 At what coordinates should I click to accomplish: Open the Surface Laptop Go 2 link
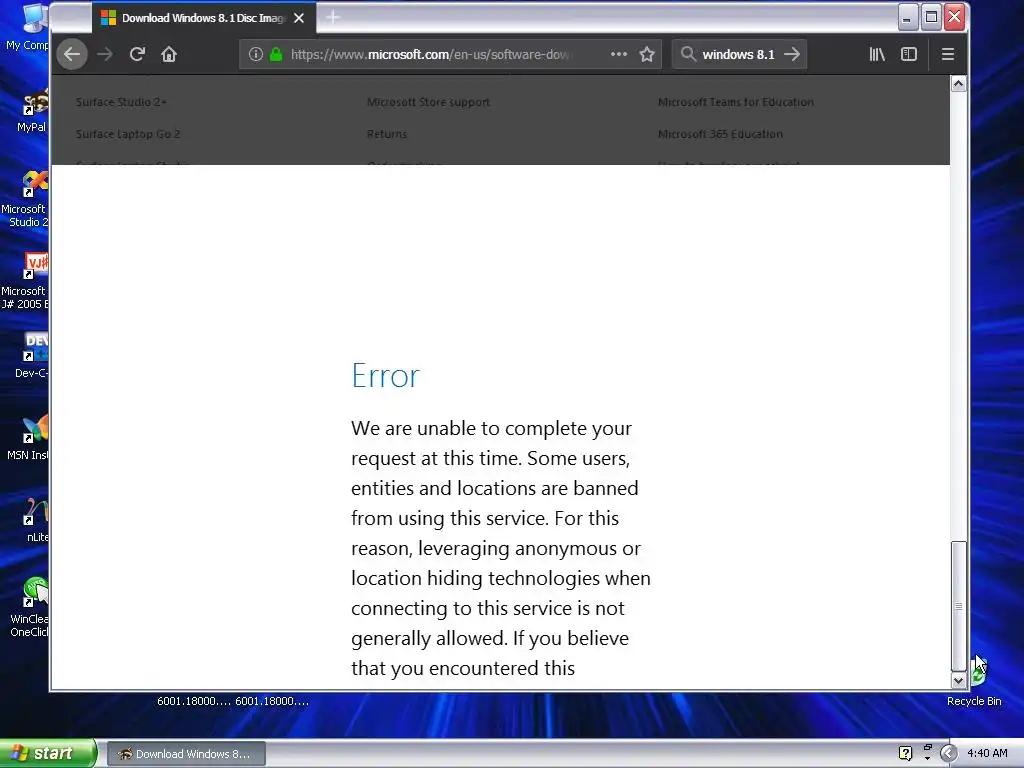click(x=128, y=134)
